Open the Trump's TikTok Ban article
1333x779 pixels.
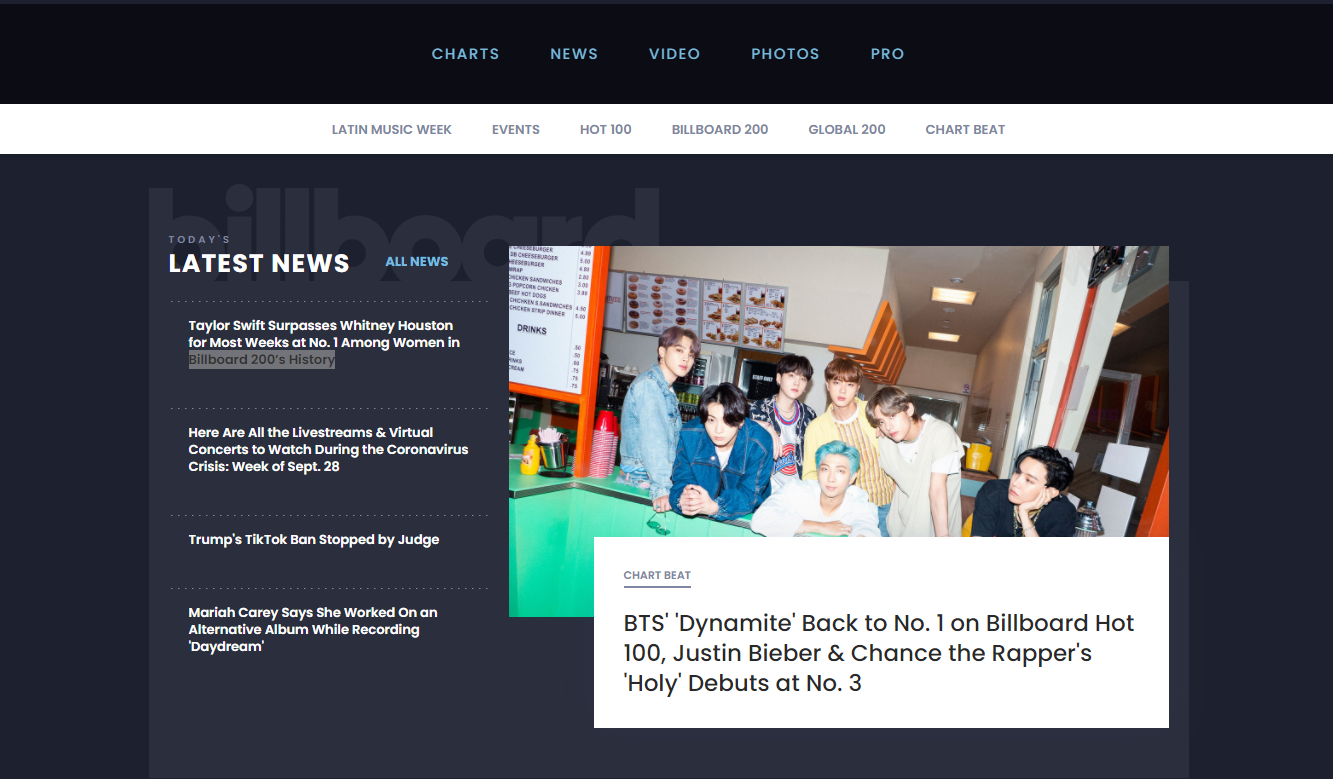pos(314,540)
